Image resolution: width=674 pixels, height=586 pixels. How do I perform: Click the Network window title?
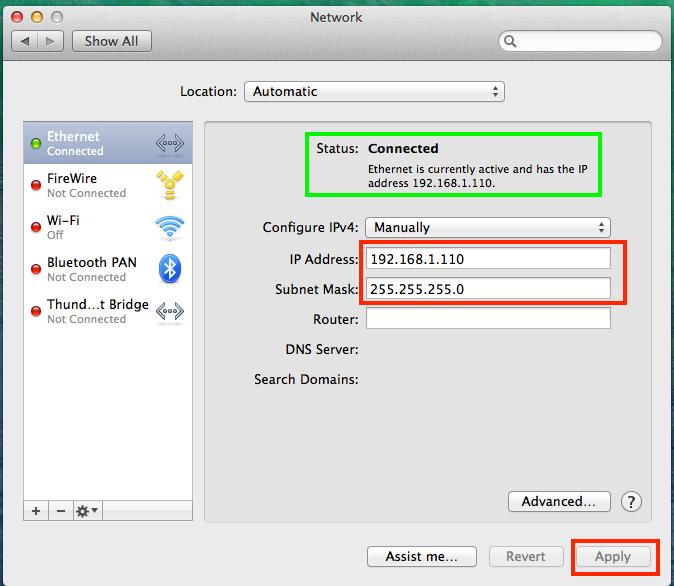coord(336,17)
